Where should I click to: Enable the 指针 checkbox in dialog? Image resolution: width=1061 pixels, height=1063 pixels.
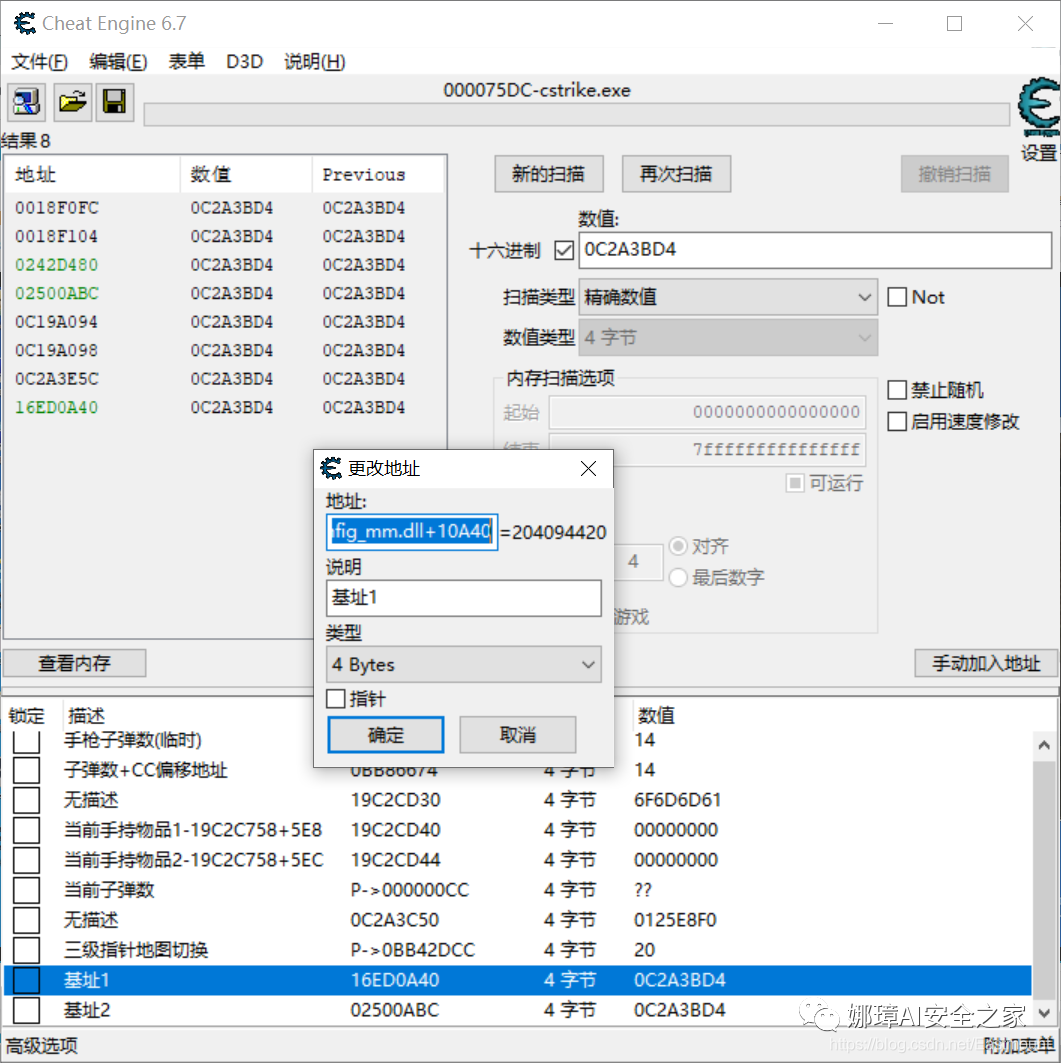click(x=336, y=698)
